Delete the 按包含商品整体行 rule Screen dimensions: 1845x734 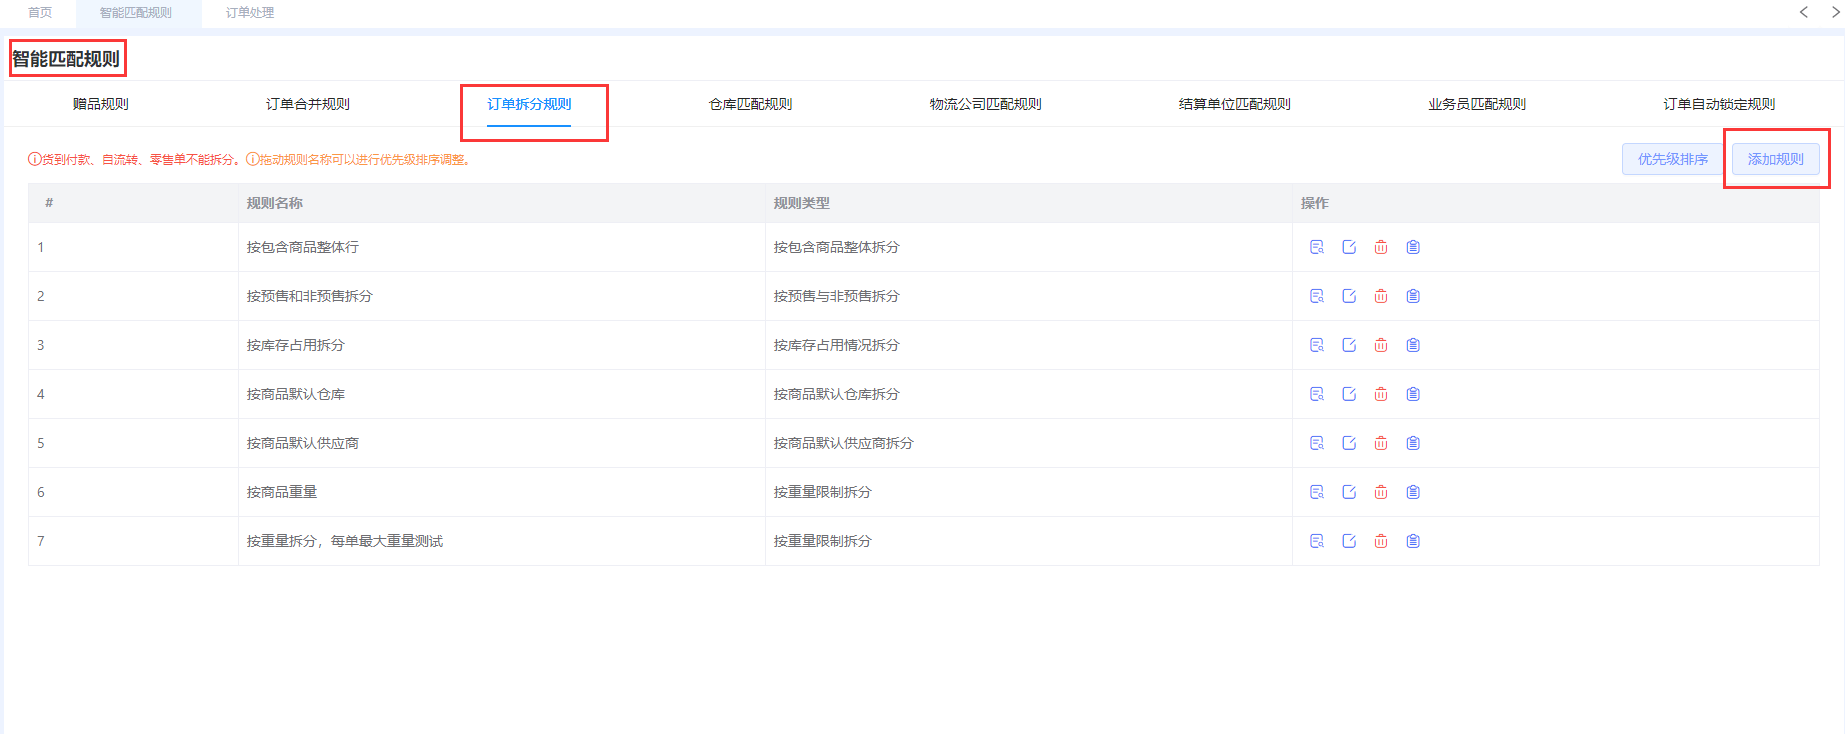pyautogui.click(x=1381, y=247)
